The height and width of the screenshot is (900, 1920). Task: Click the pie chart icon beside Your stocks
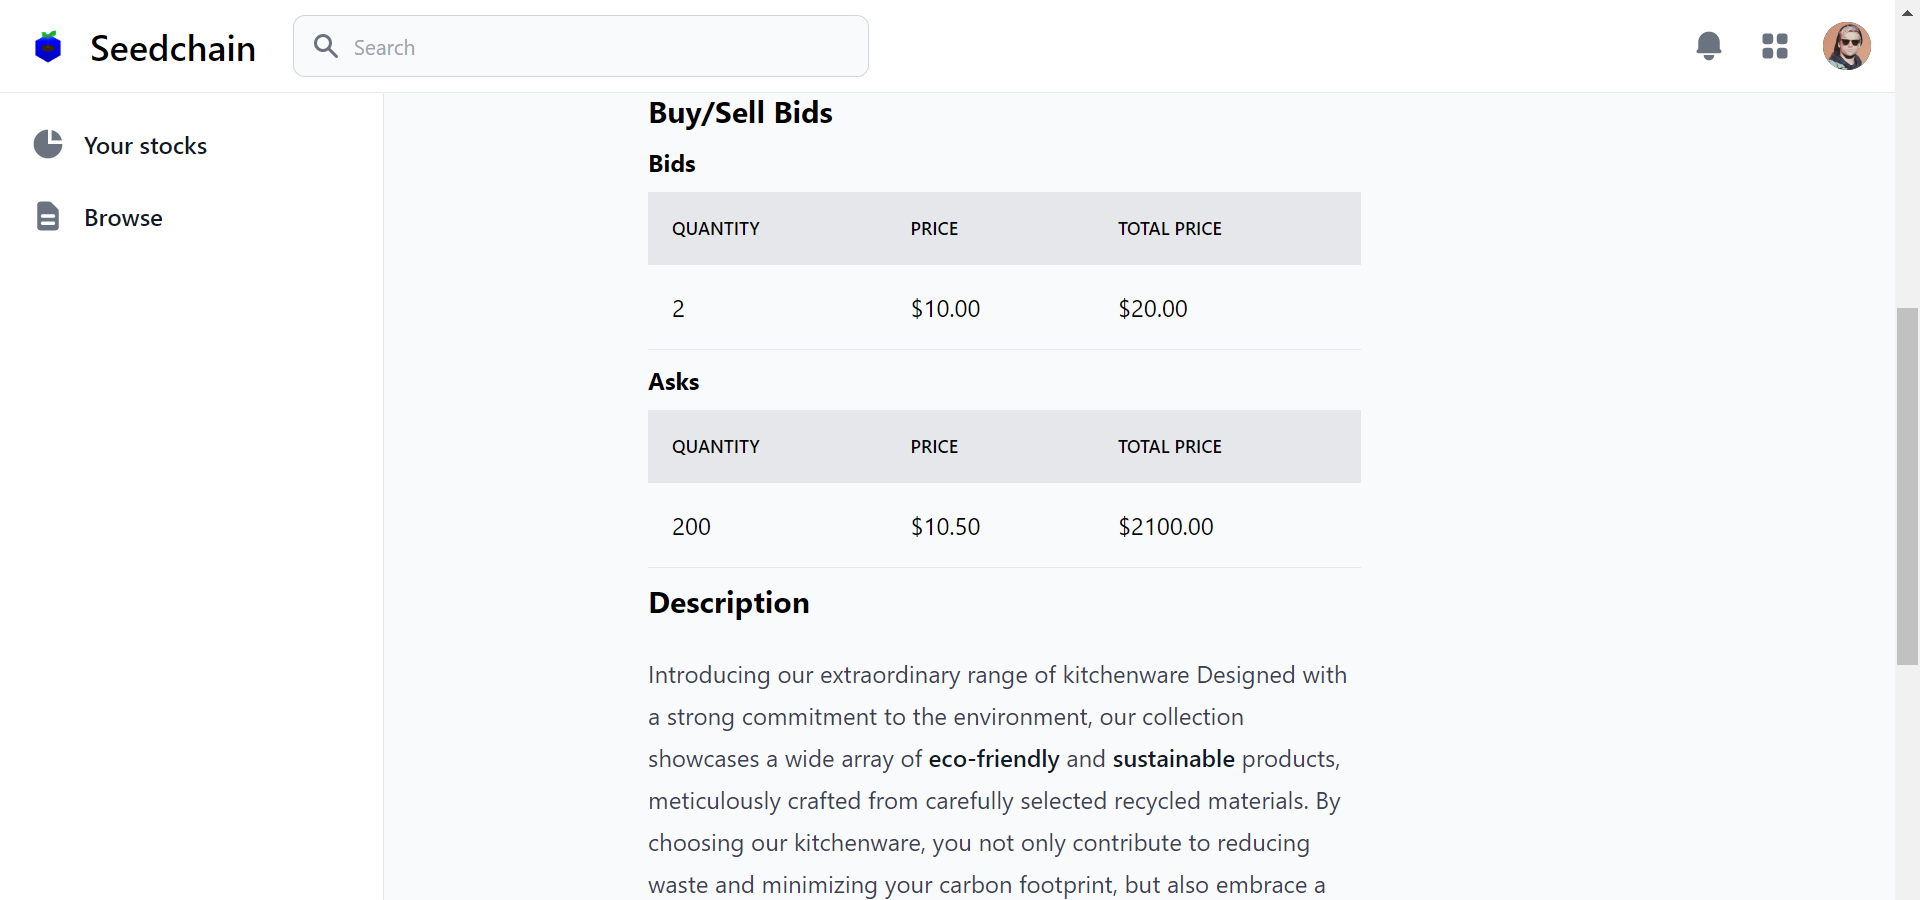pyautogui.click(x=48, y=145)
